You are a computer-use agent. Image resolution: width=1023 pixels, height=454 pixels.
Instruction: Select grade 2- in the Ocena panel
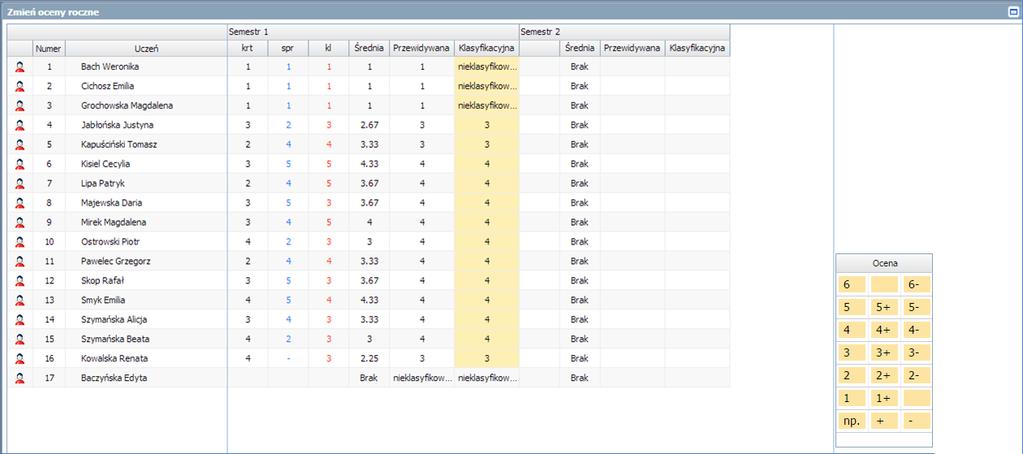coord(917,375)
